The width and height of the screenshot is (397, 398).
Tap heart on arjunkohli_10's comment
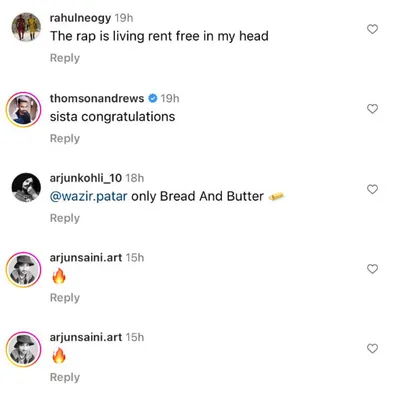[372, 189]
